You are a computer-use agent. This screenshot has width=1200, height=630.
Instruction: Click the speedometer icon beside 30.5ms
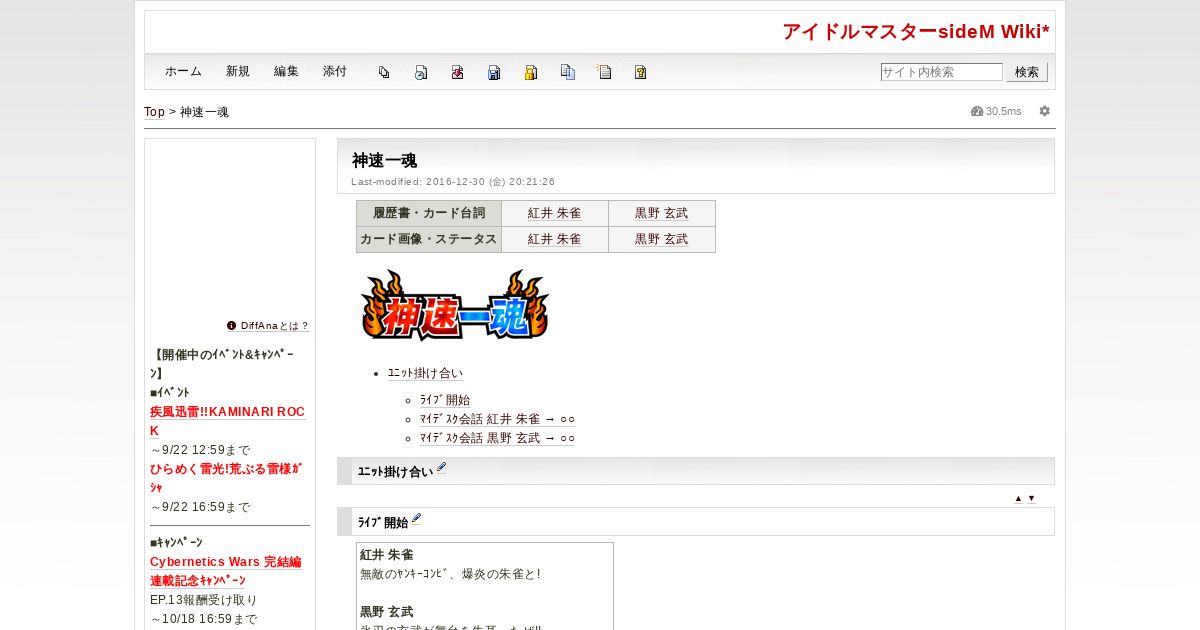point(977,111)
